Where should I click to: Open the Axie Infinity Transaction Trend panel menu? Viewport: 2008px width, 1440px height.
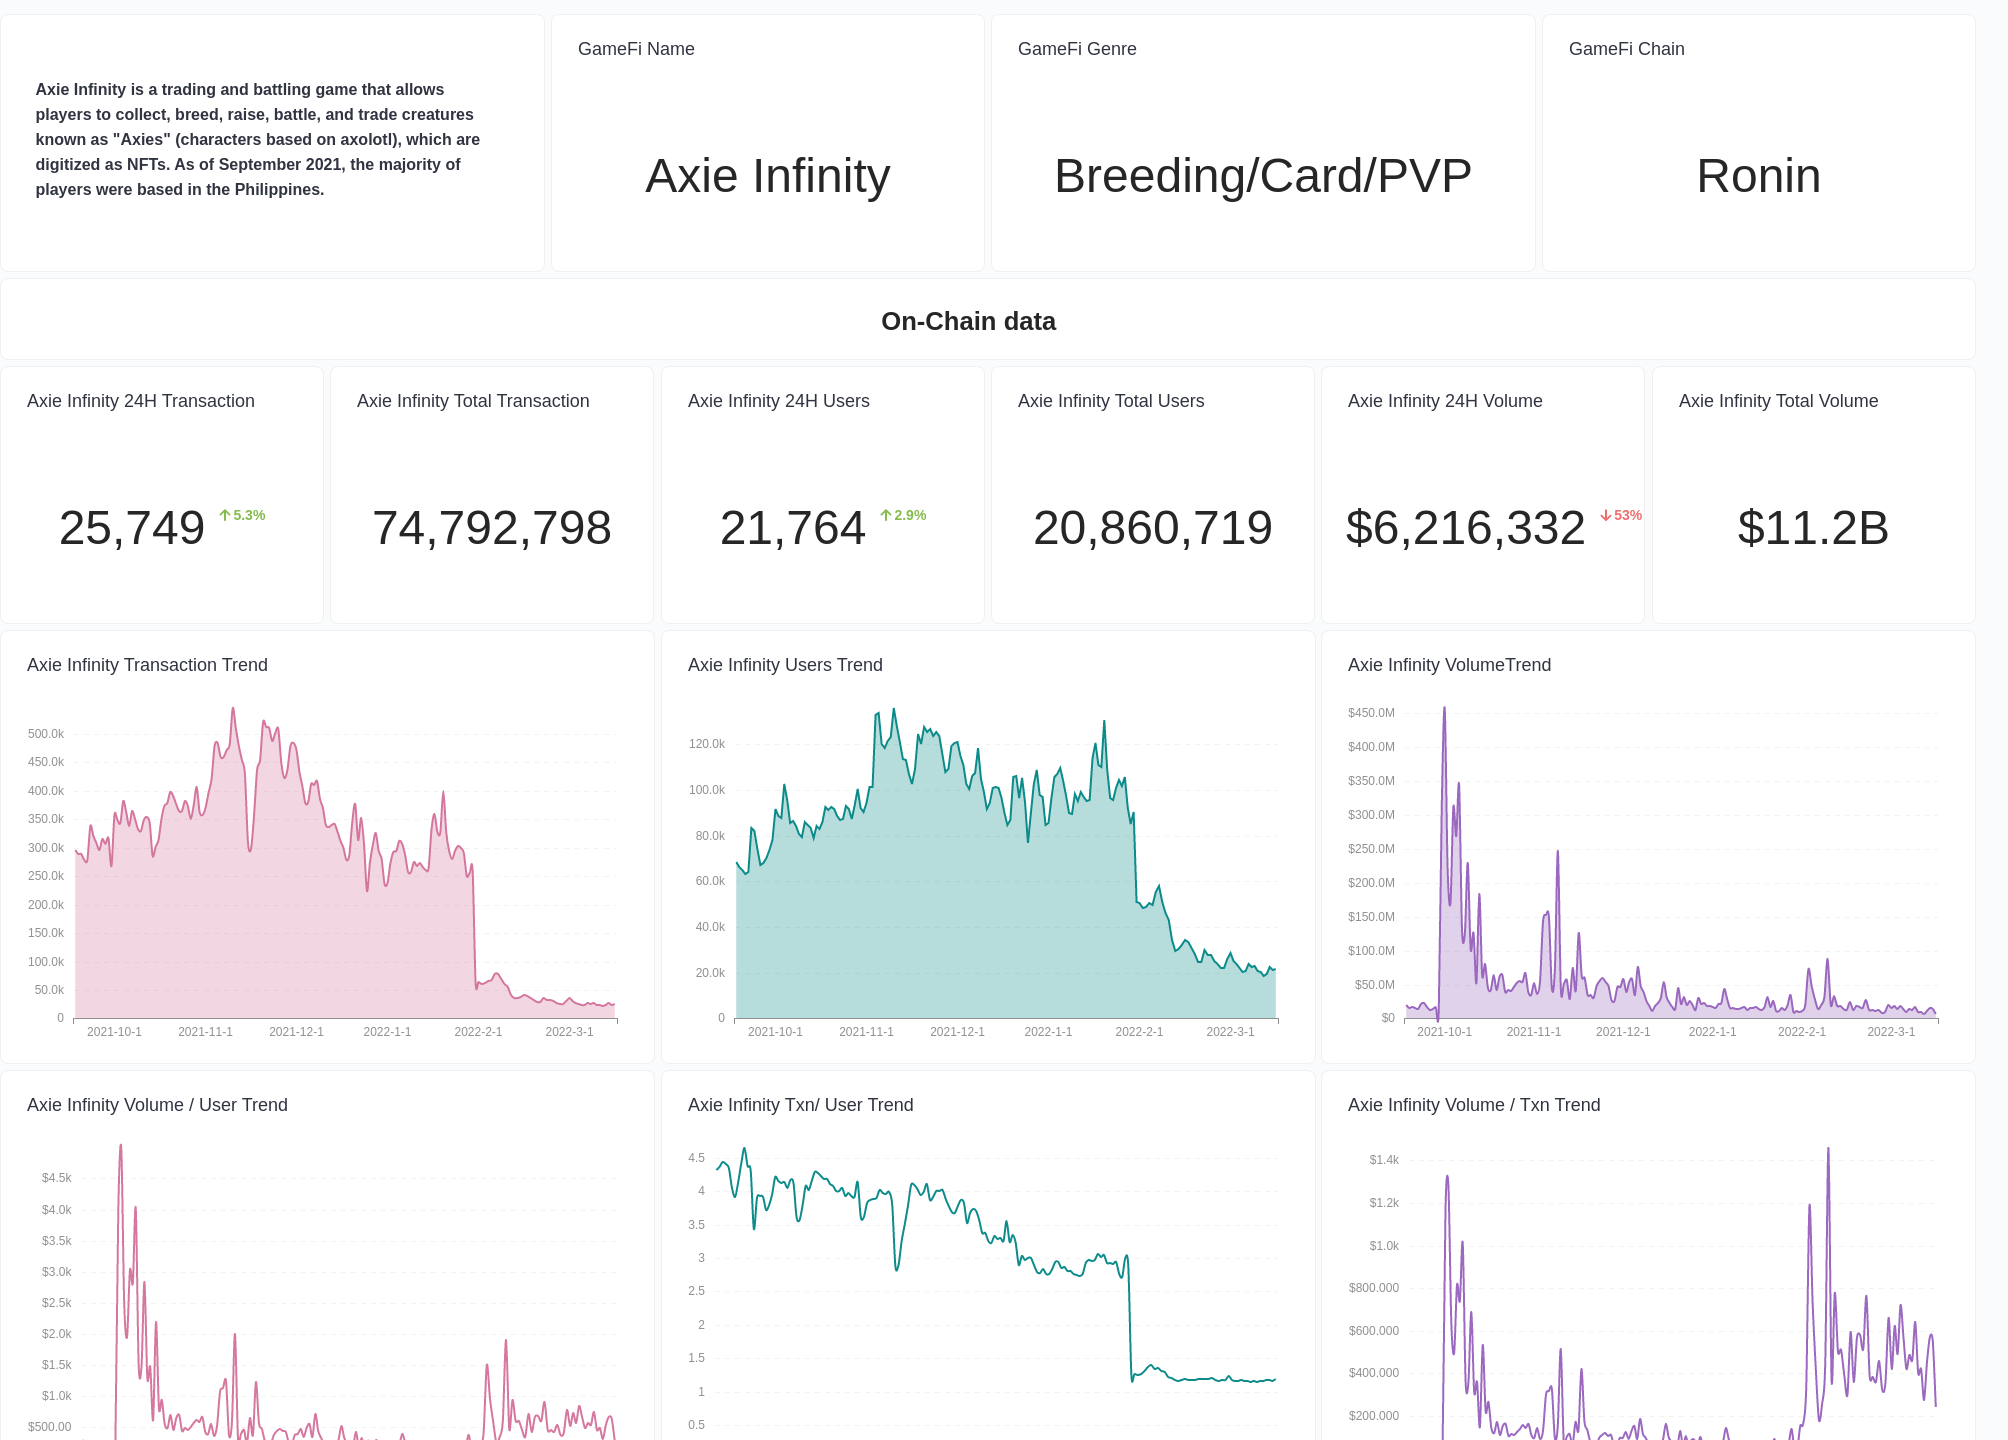click(x=148, y=664)
